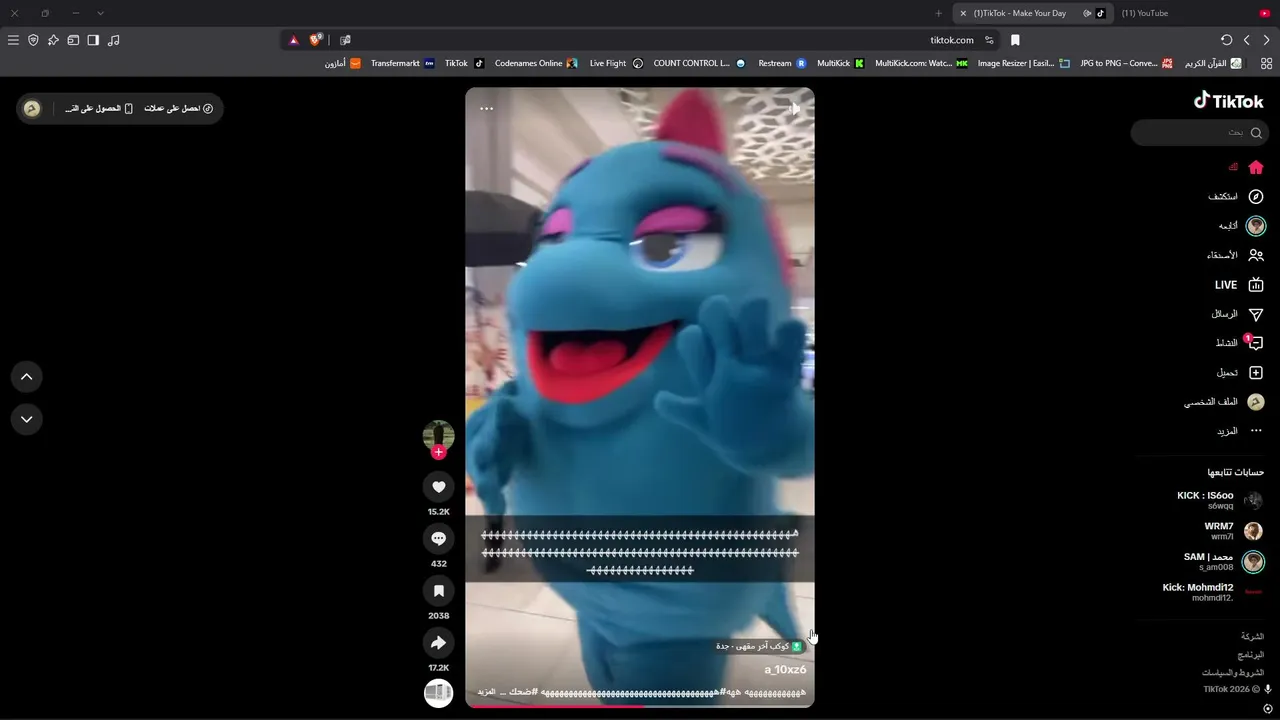1280x720 pixels.
Task: Open the Brave Rewards triangle icon
Action: click(x=294, y=40)
